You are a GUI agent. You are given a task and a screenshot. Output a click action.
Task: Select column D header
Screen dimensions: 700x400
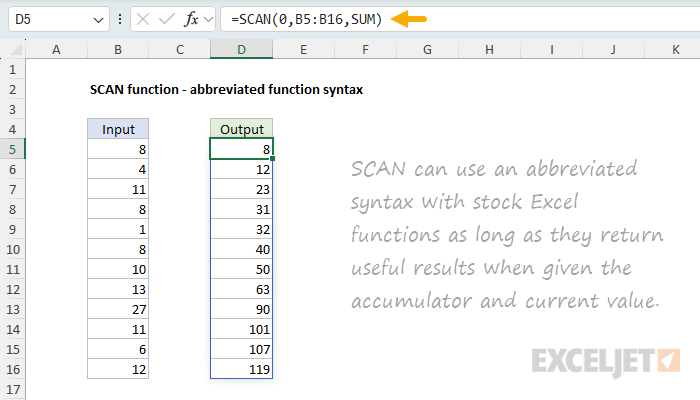241,49
